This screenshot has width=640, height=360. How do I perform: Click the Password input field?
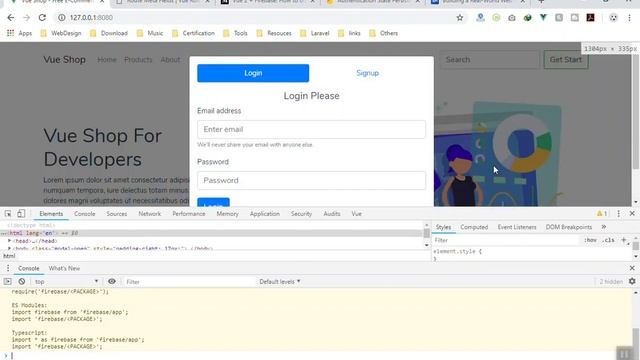[311, 180]
